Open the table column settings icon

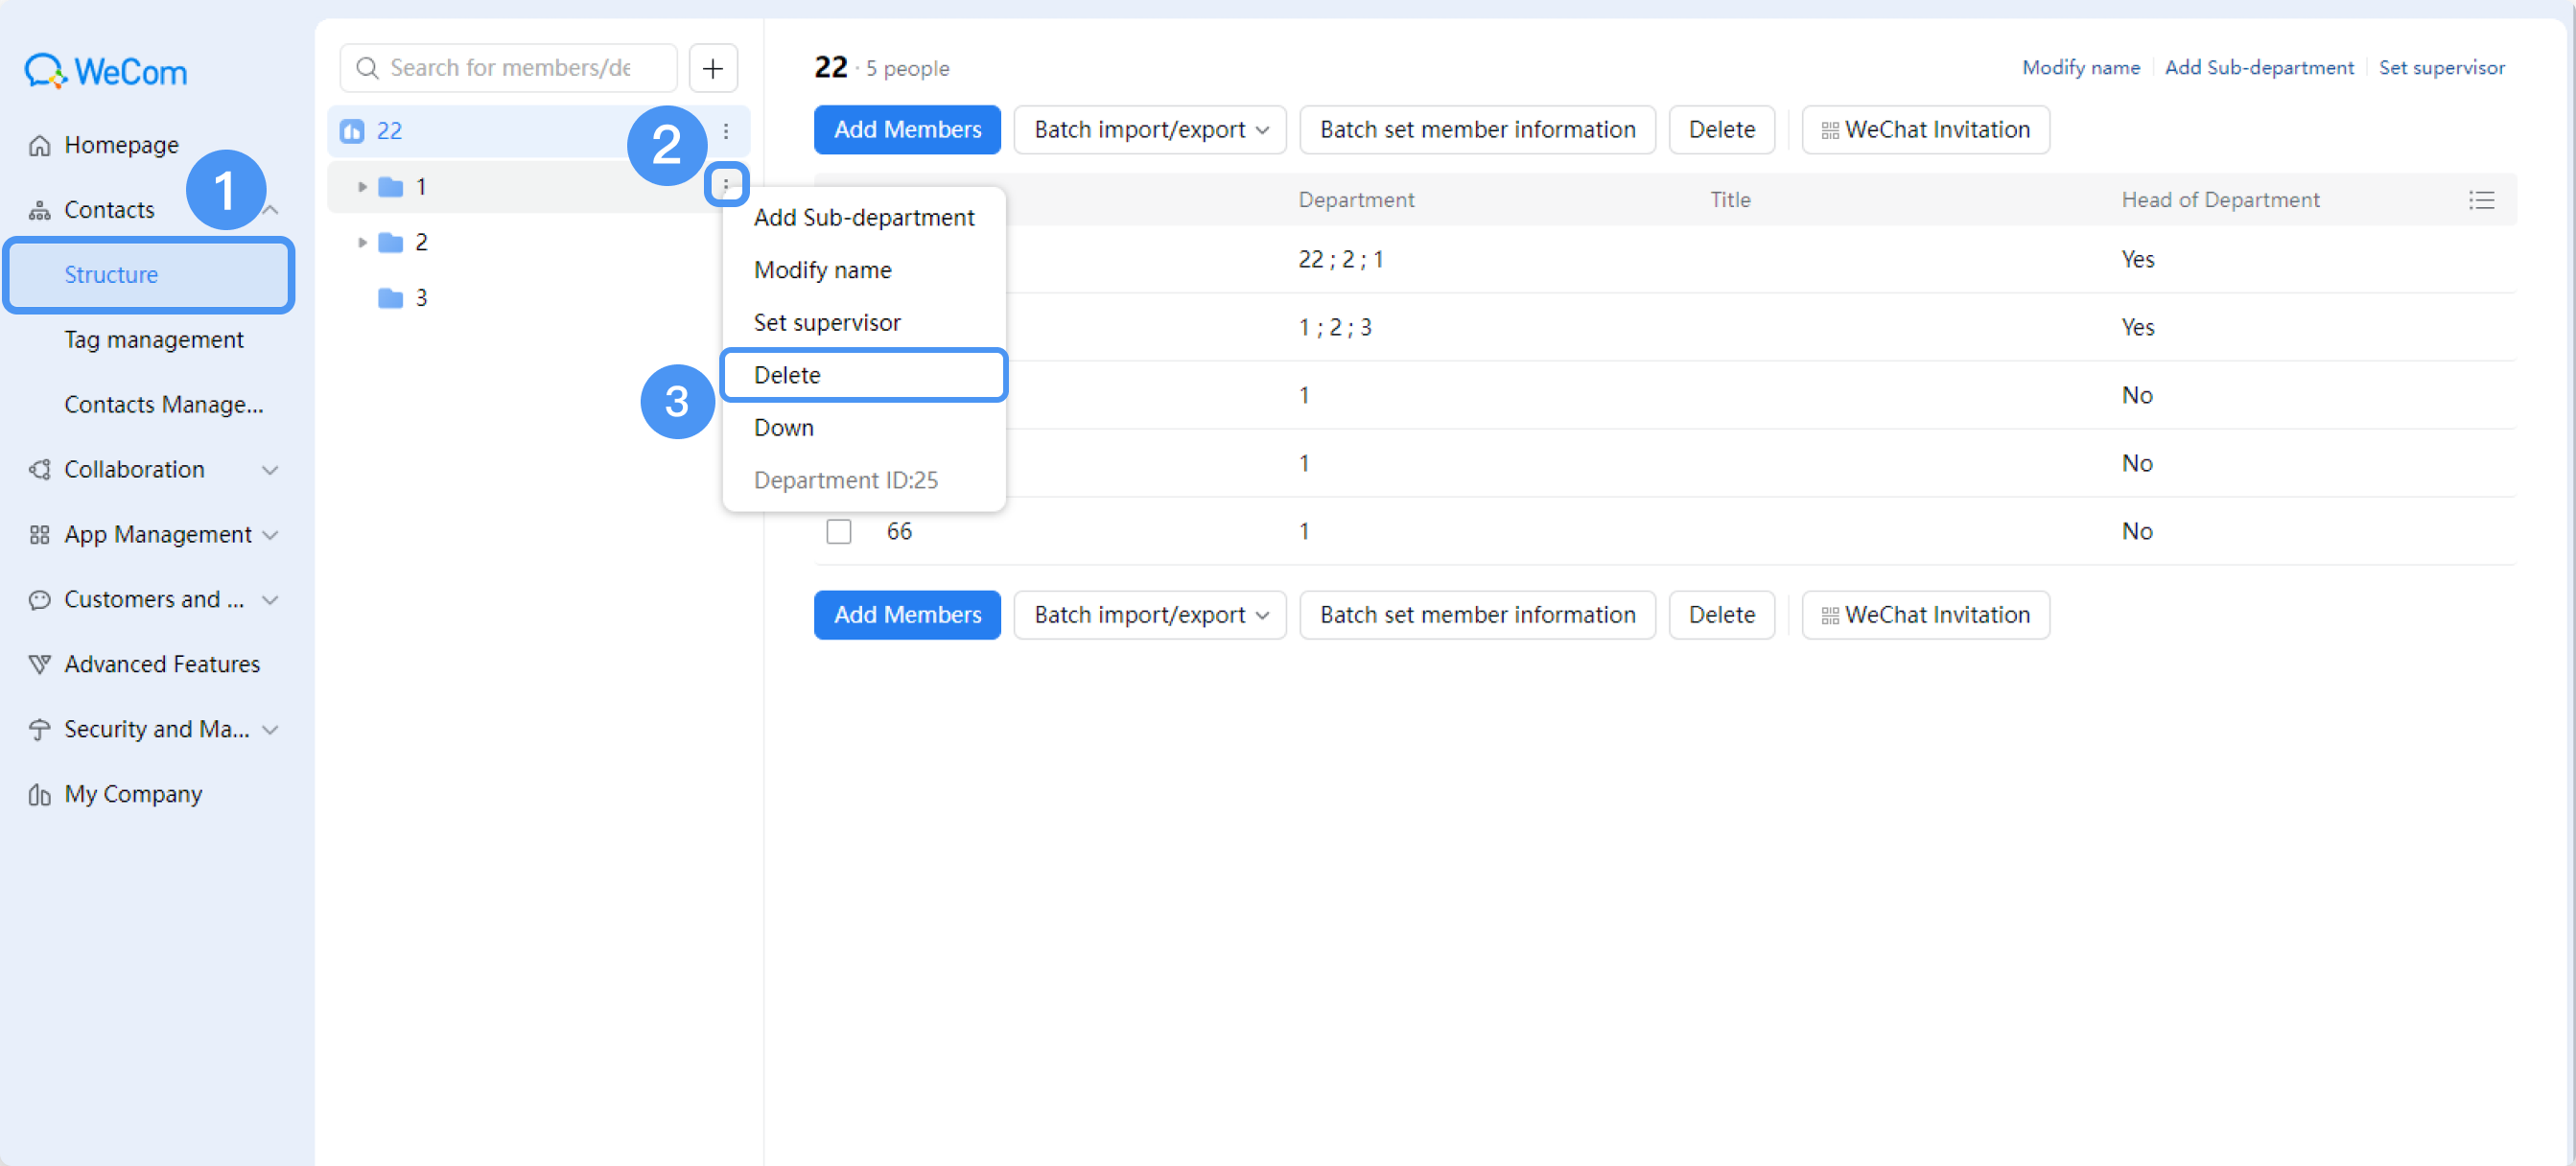click(x=2481, y=200)
